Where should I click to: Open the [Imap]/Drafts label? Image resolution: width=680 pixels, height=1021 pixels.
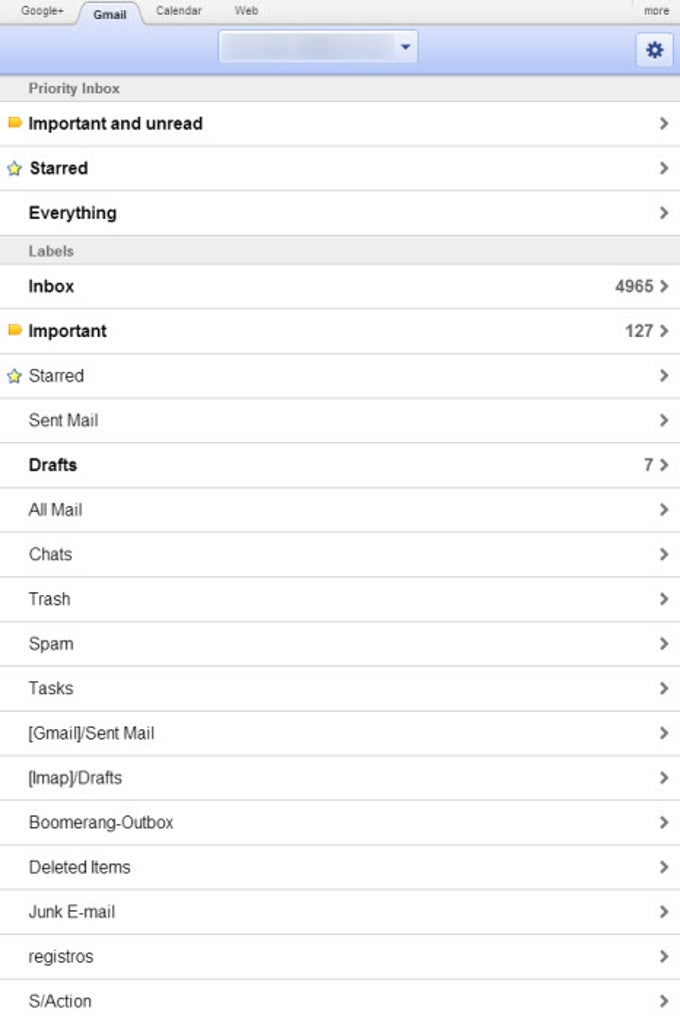click(x=340, y=777)
